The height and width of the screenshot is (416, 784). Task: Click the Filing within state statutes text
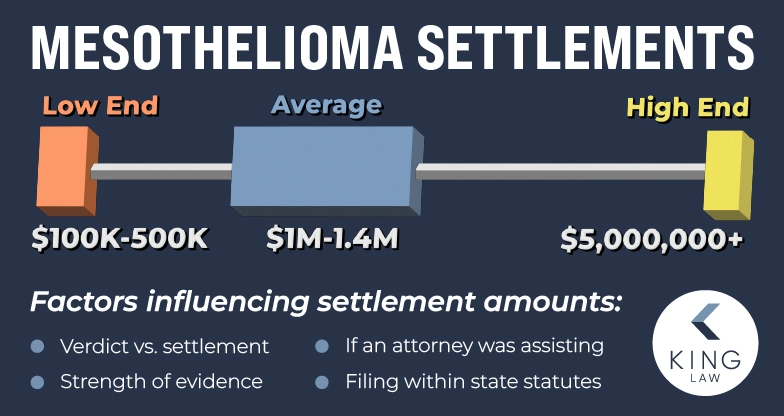(473, 381)
